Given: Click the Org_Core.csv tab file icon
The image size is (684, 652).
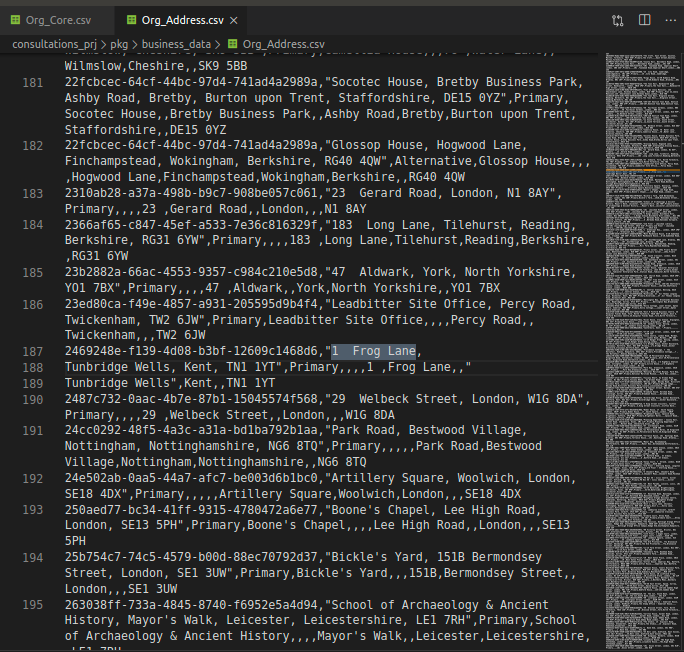Looking at the screenshot, I should tap(15, 20).
